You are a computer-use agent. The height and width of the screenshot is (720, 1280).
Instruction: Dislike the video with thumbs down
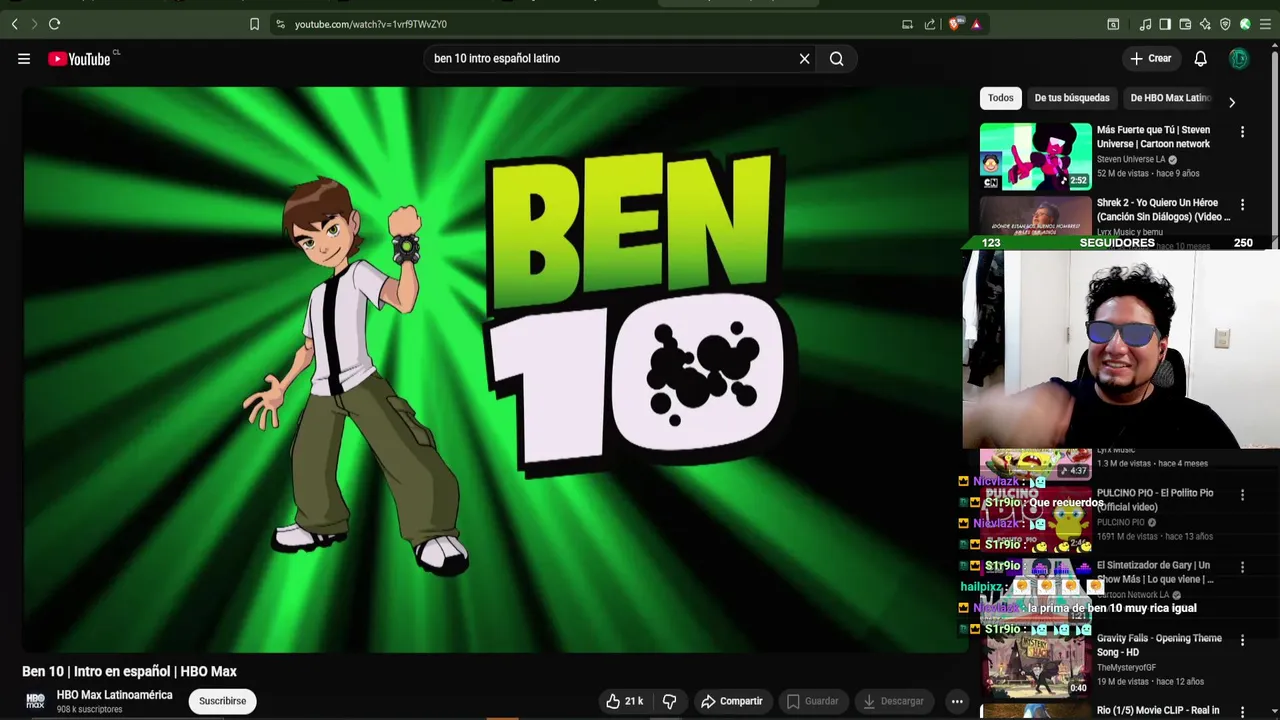[x=670, y=701]
